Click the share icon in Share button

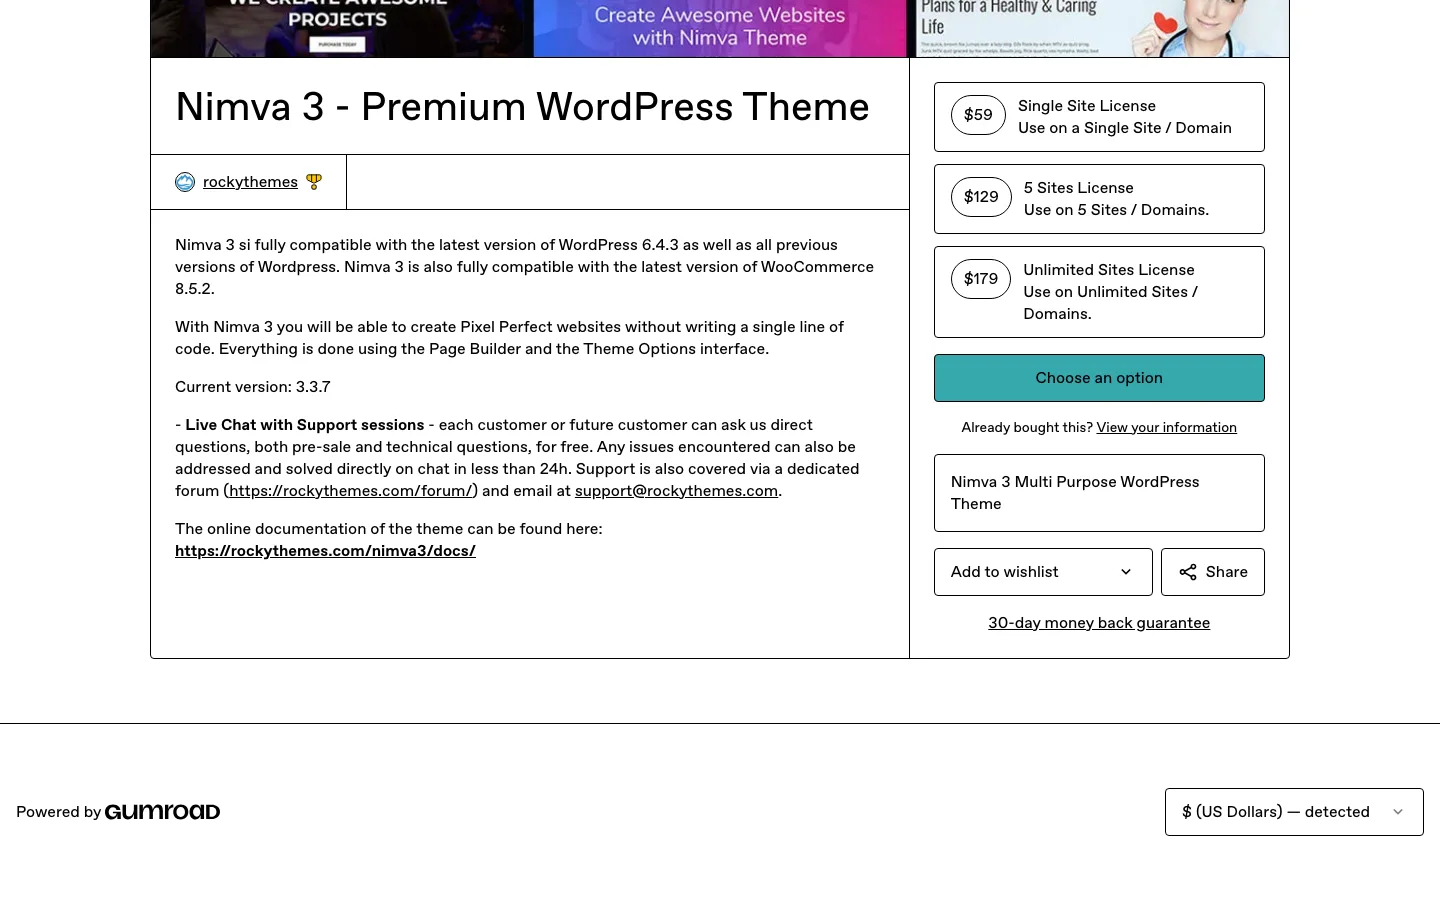pos(1188,572)
